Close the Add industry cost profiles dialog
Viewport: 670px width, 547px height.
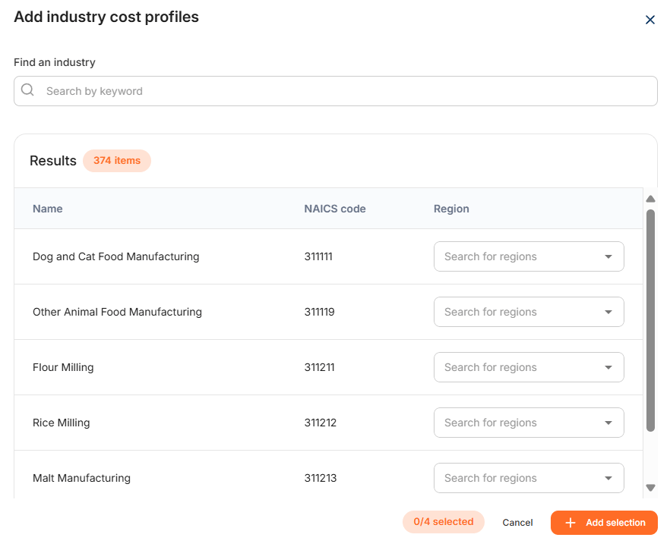coord(650,20)
